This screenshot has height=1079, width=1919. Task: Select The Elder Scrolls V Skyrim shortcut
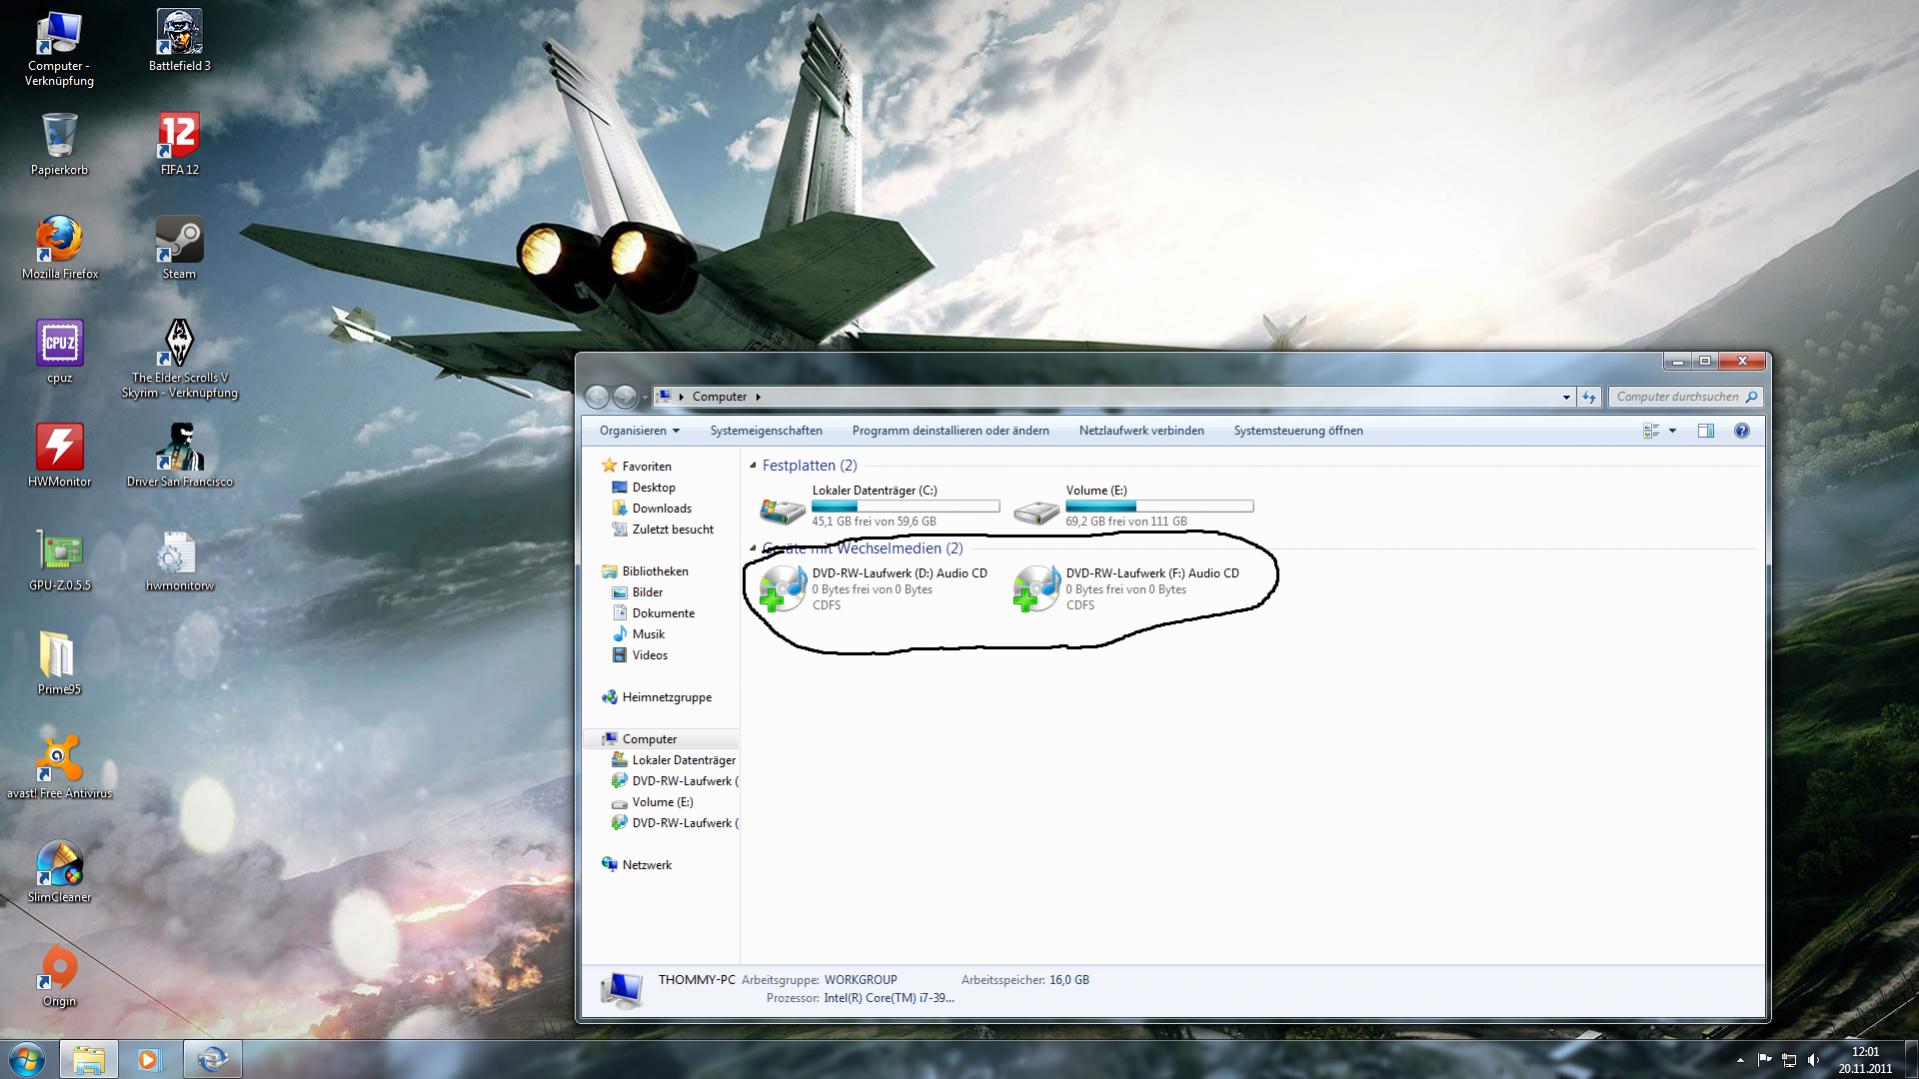tap(179, 360)
